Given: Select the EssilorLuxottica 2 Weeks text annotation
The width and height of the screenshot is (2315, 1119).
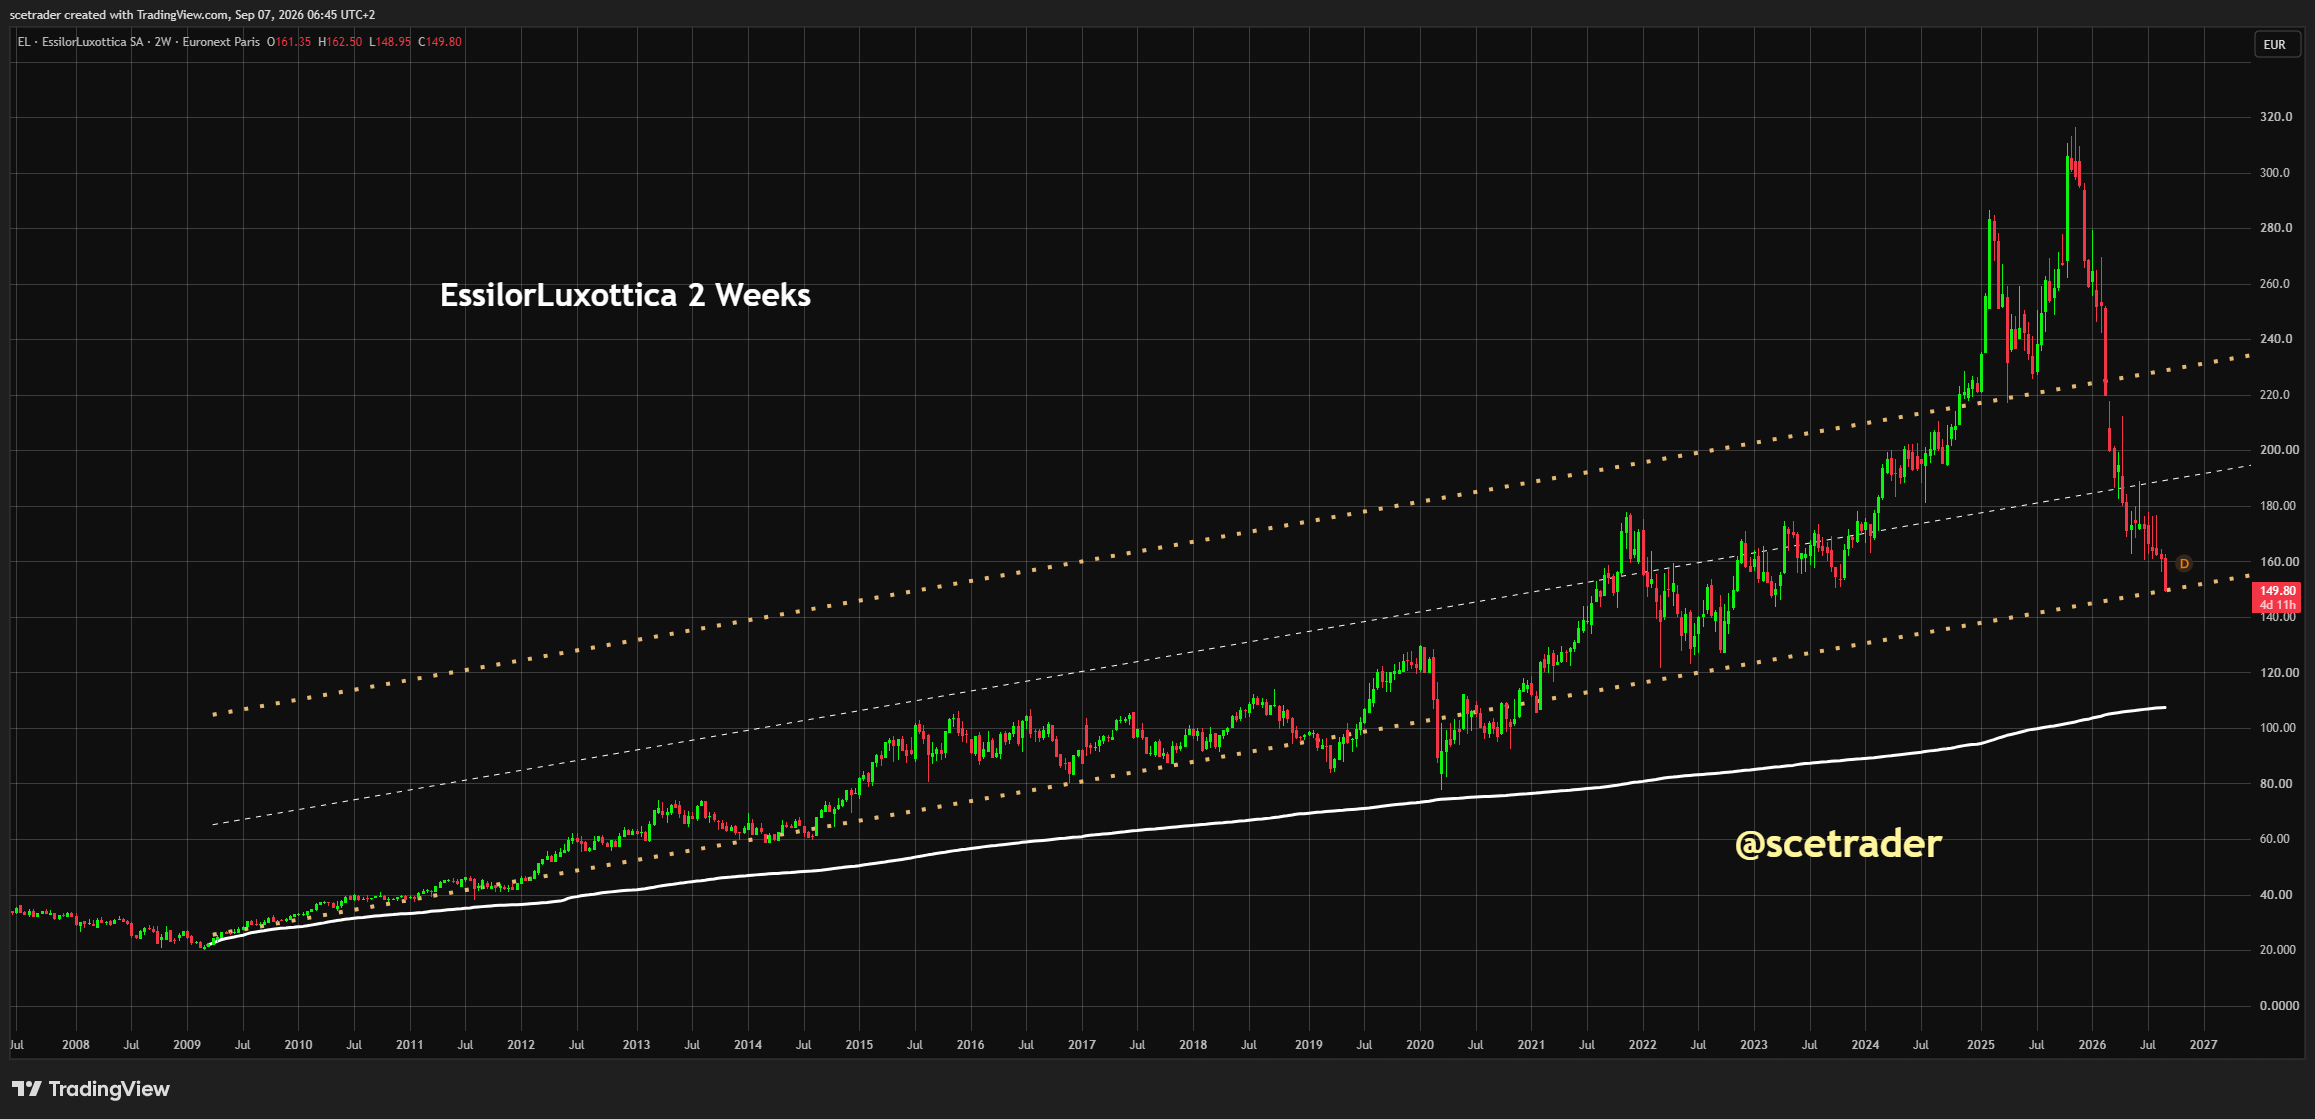Looking at the screenshot, I should click(625, 295).
